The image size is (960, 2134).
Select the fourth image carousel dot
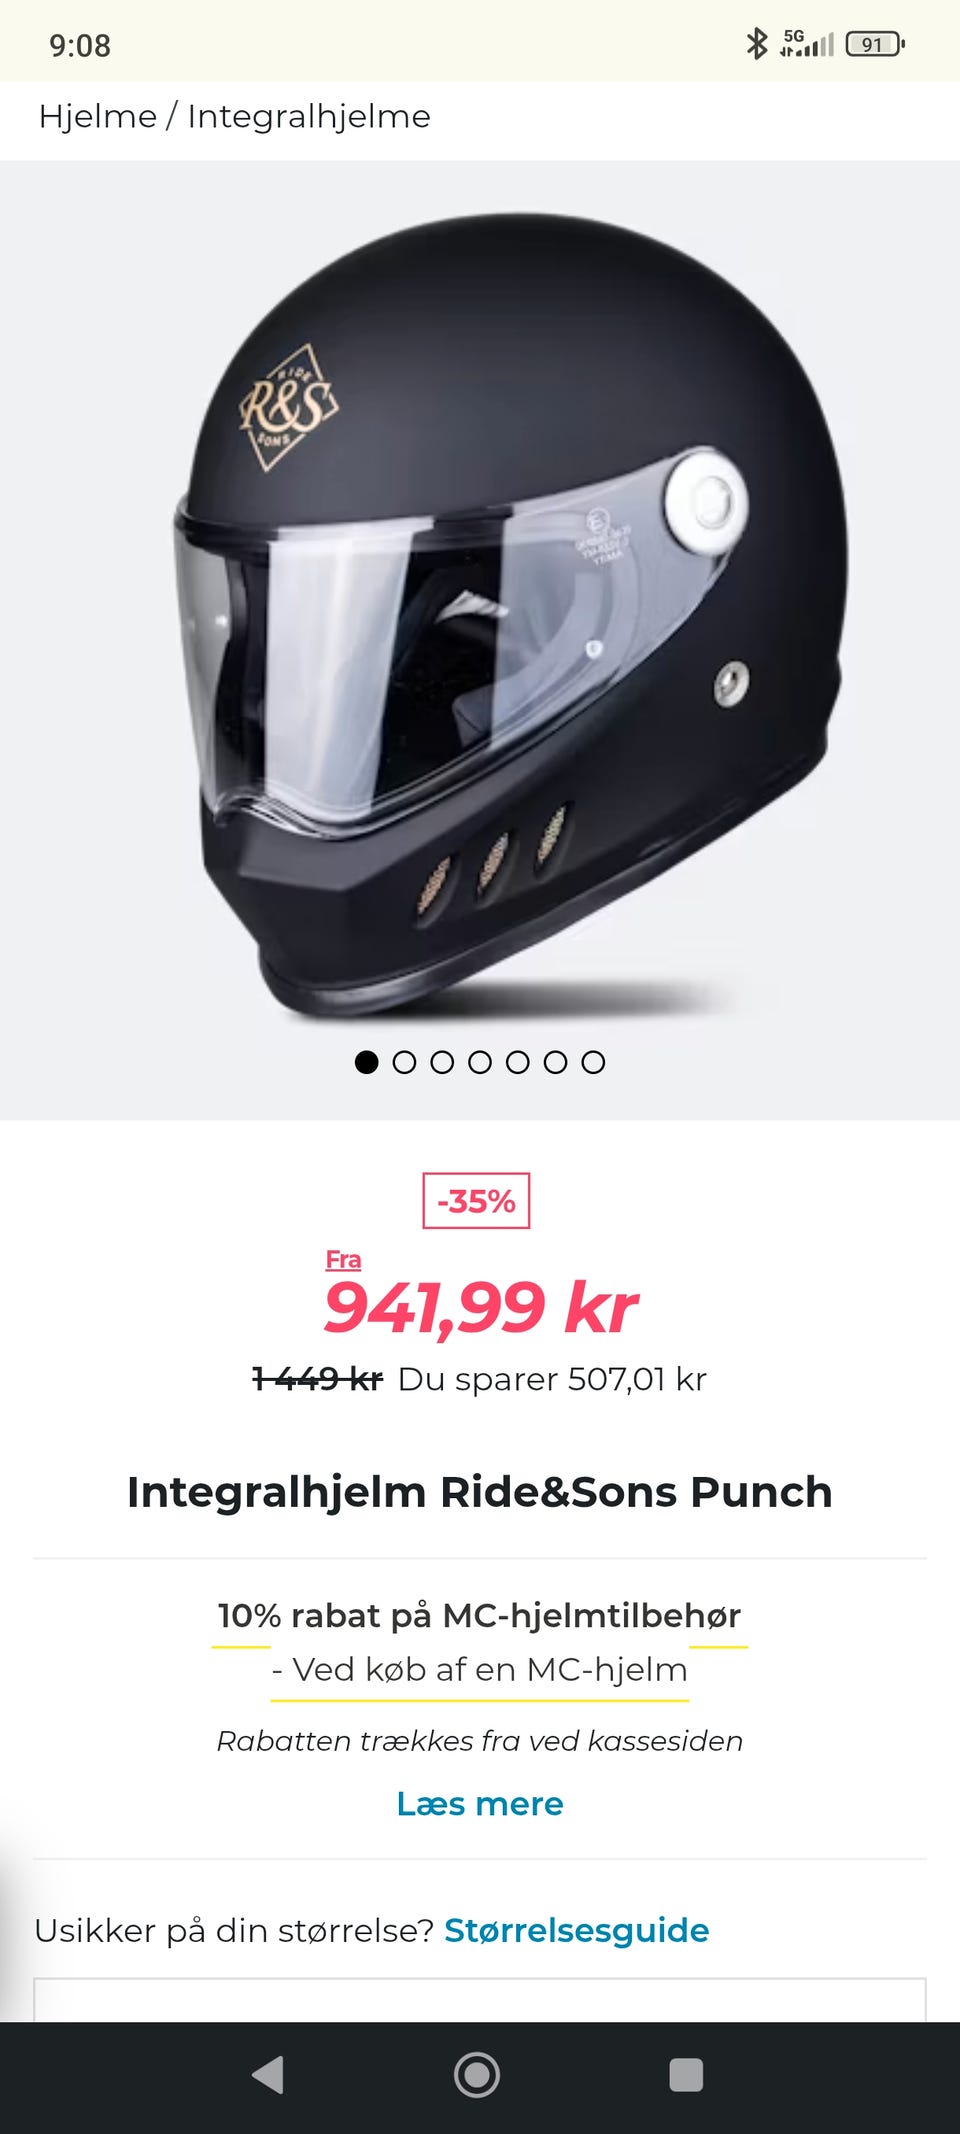click(480, 1062)
